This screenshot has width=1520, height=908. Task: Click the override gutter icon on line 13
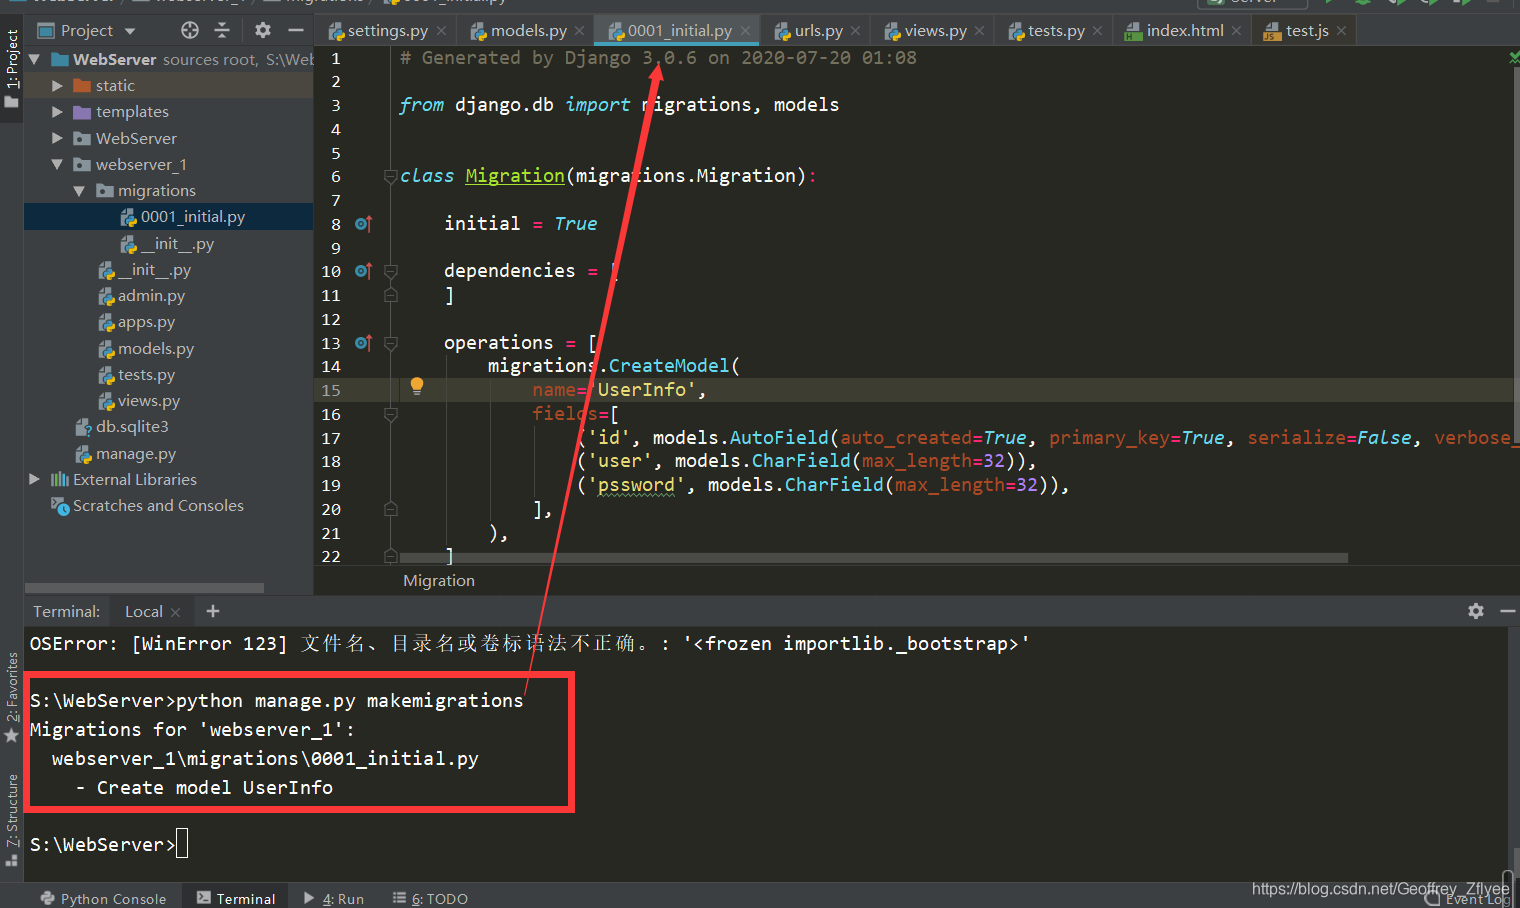363,343
